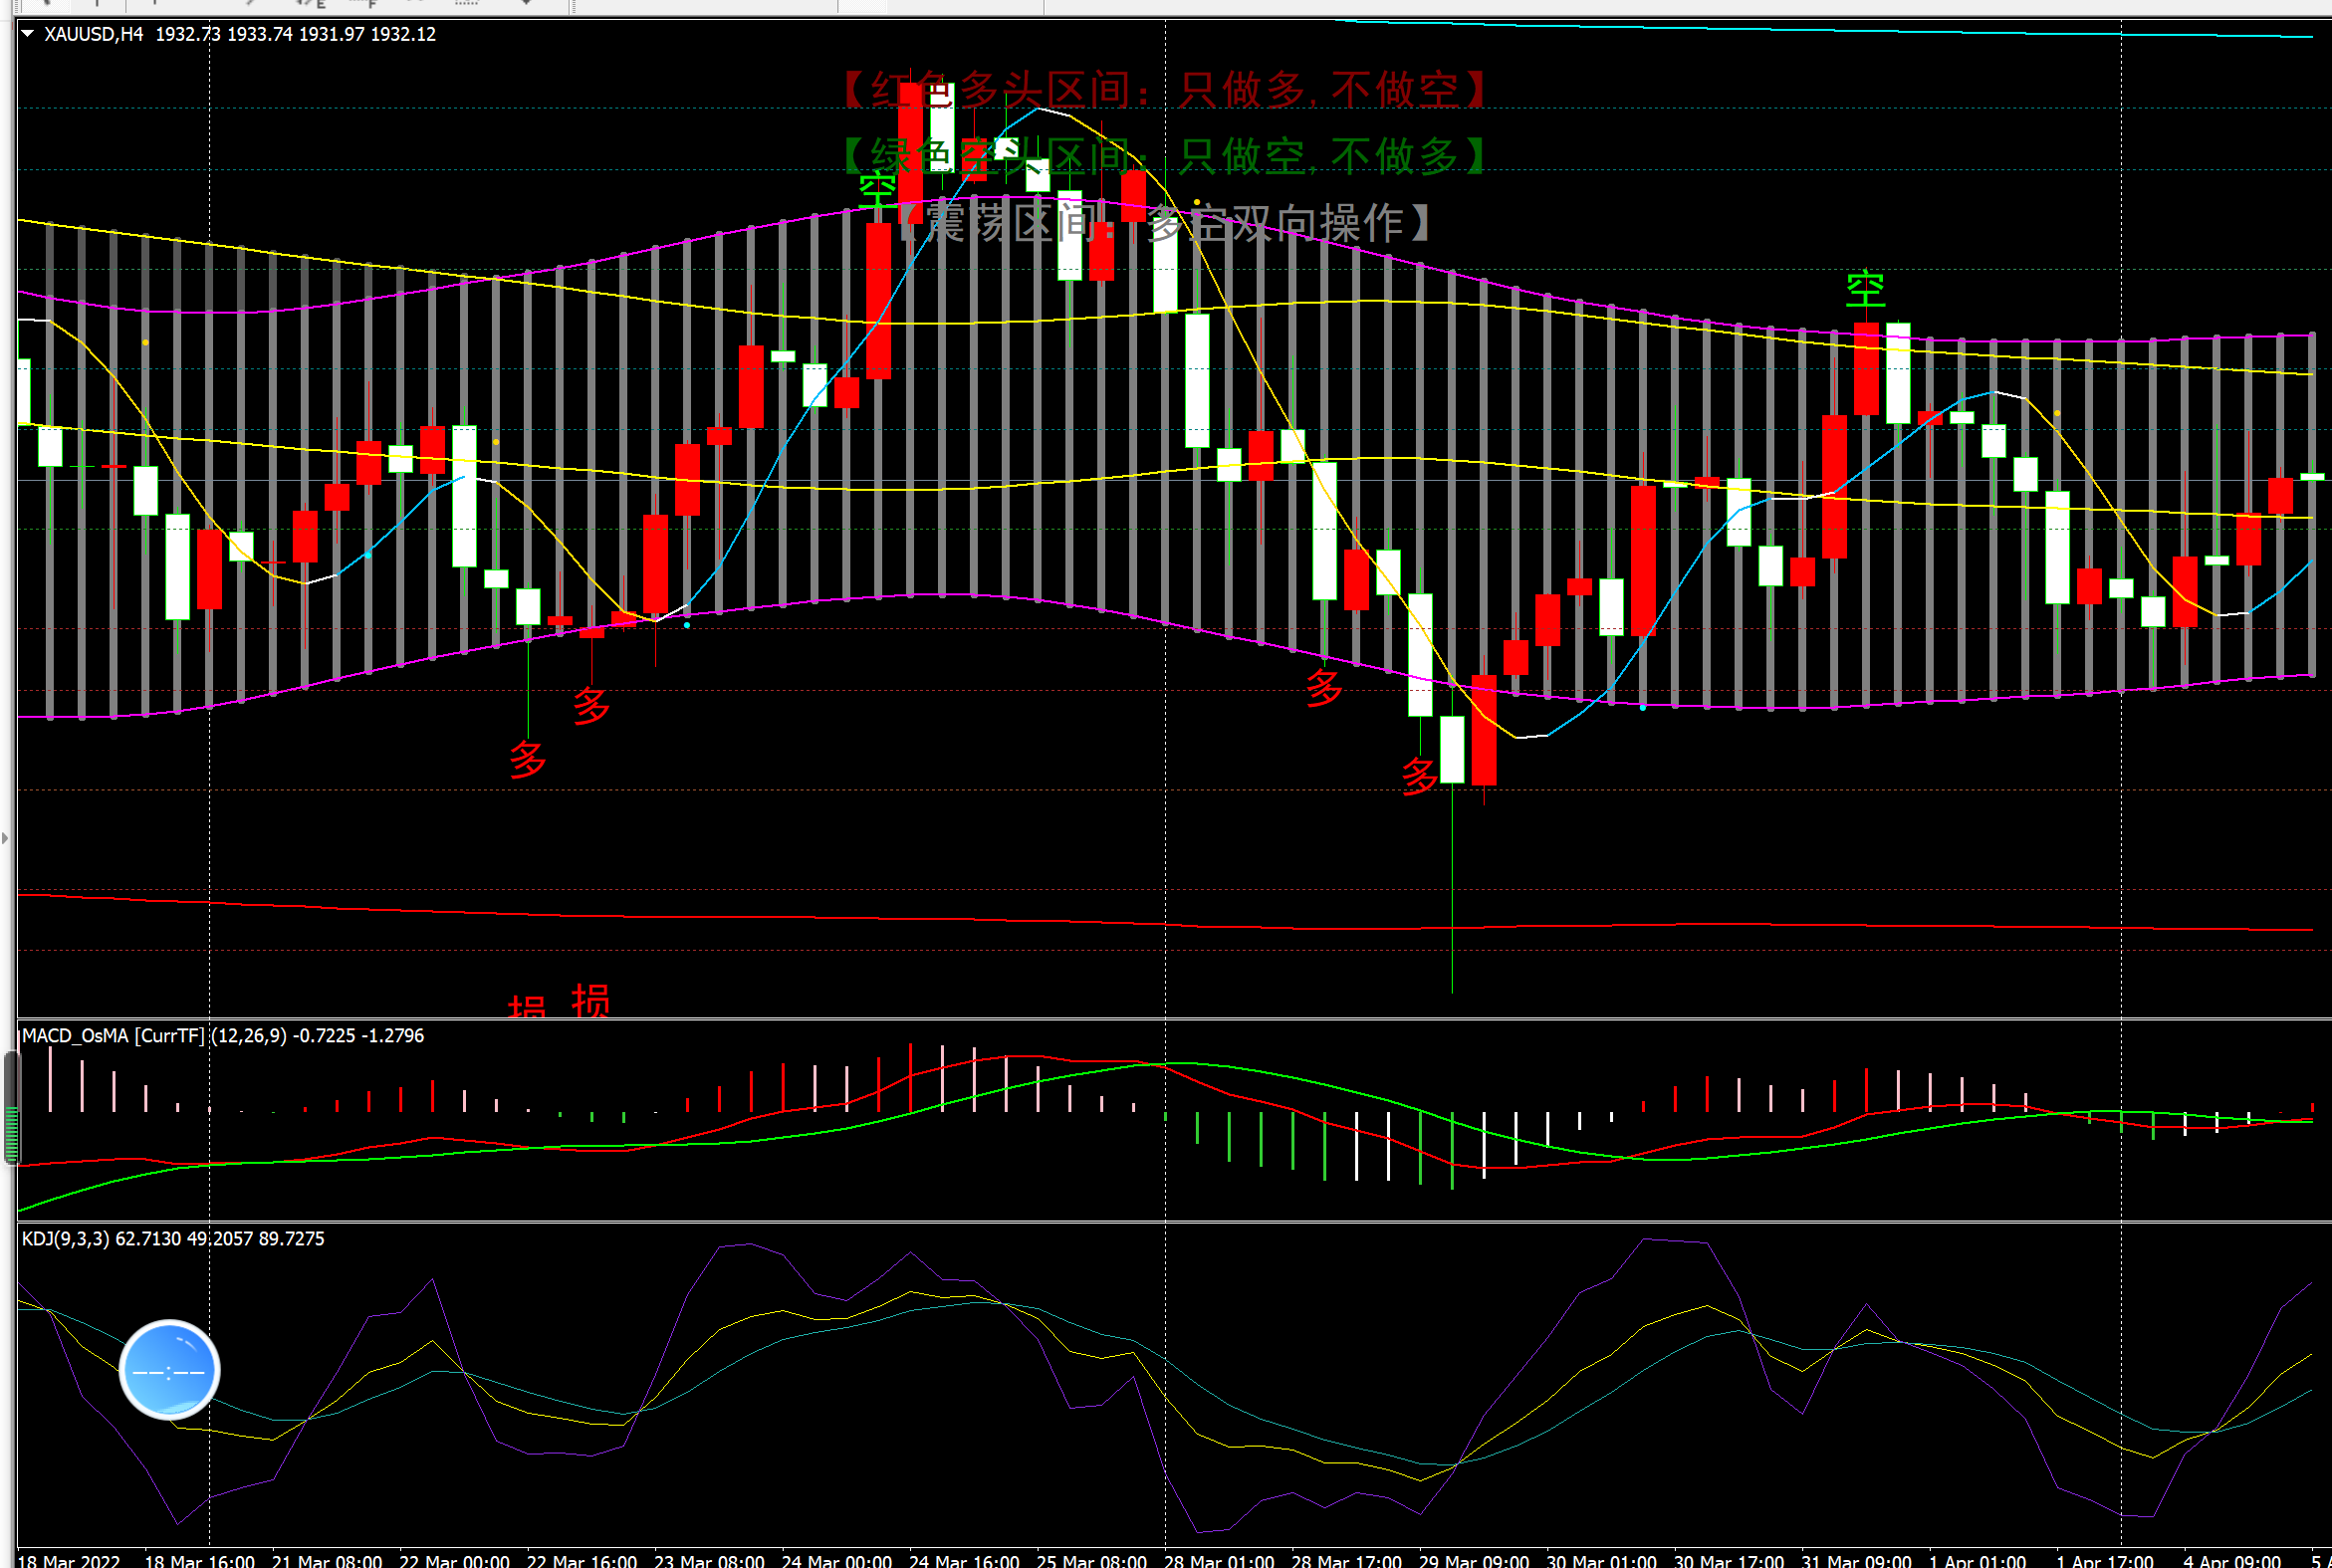Screen dimensions: 2332x1568
Task: Select green 空 marker above 31 Mar candle
Action: click(x=1865, y=290)
